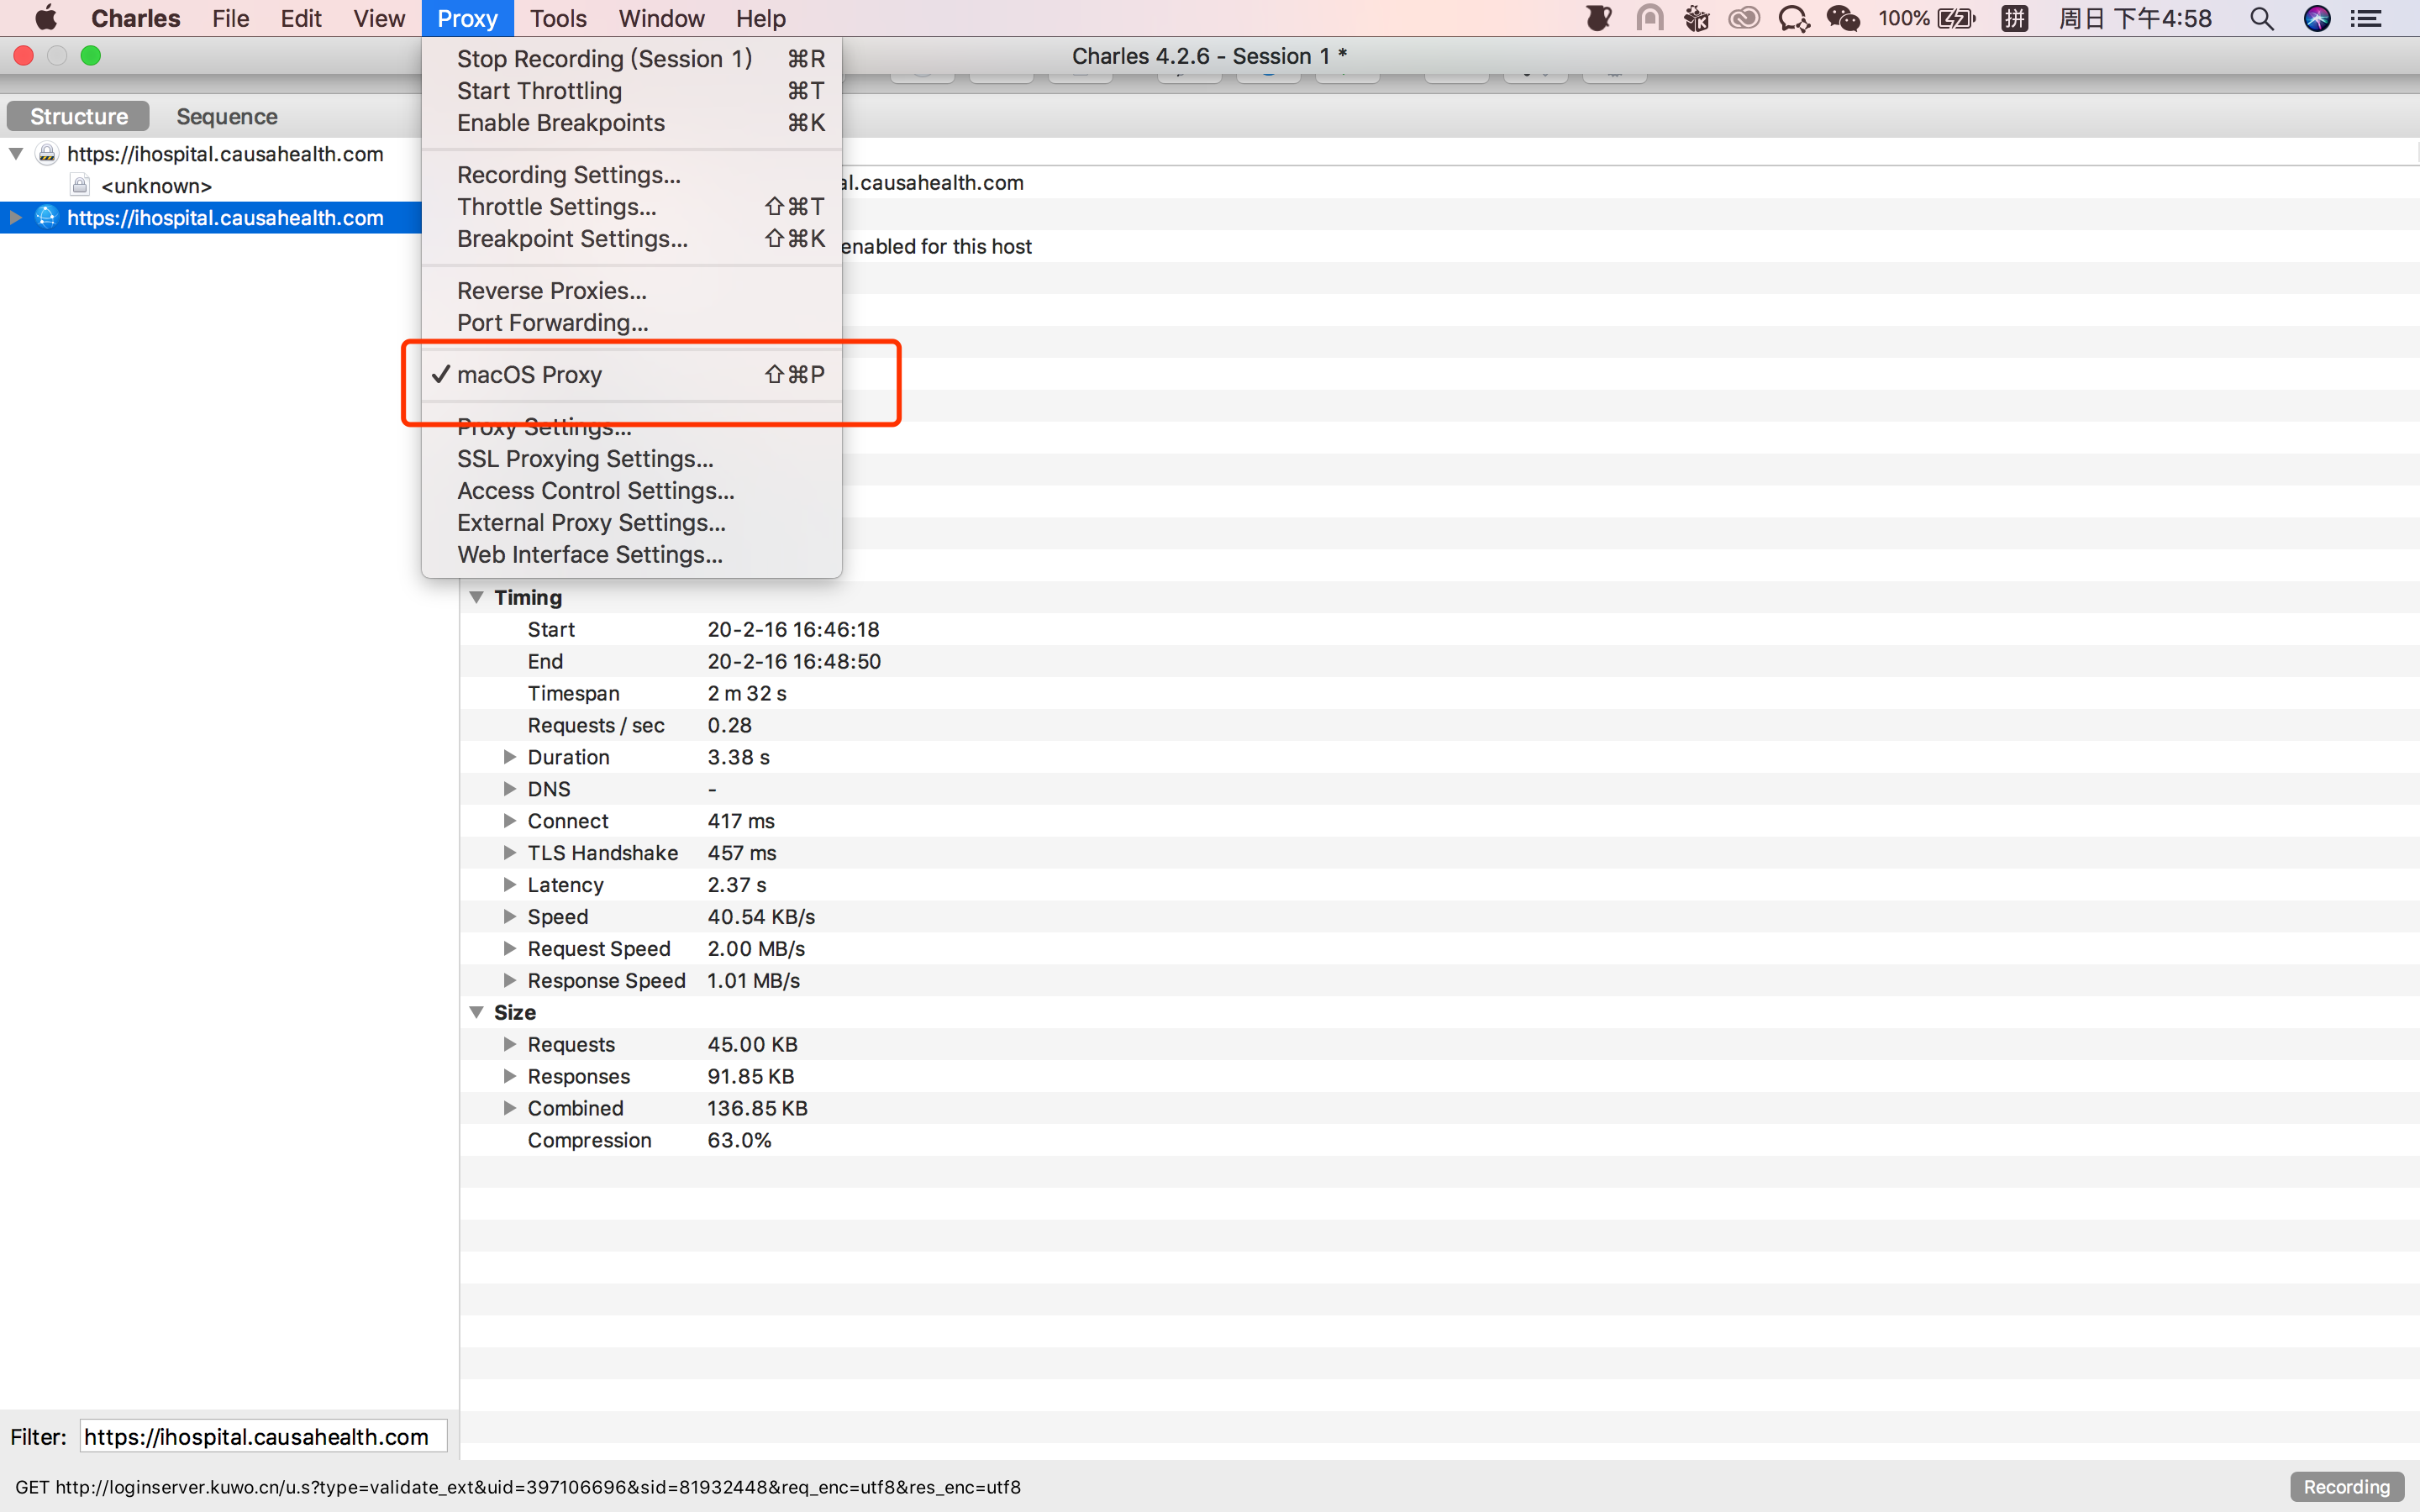Stop Recording Session 1

(x=604, y=59)
